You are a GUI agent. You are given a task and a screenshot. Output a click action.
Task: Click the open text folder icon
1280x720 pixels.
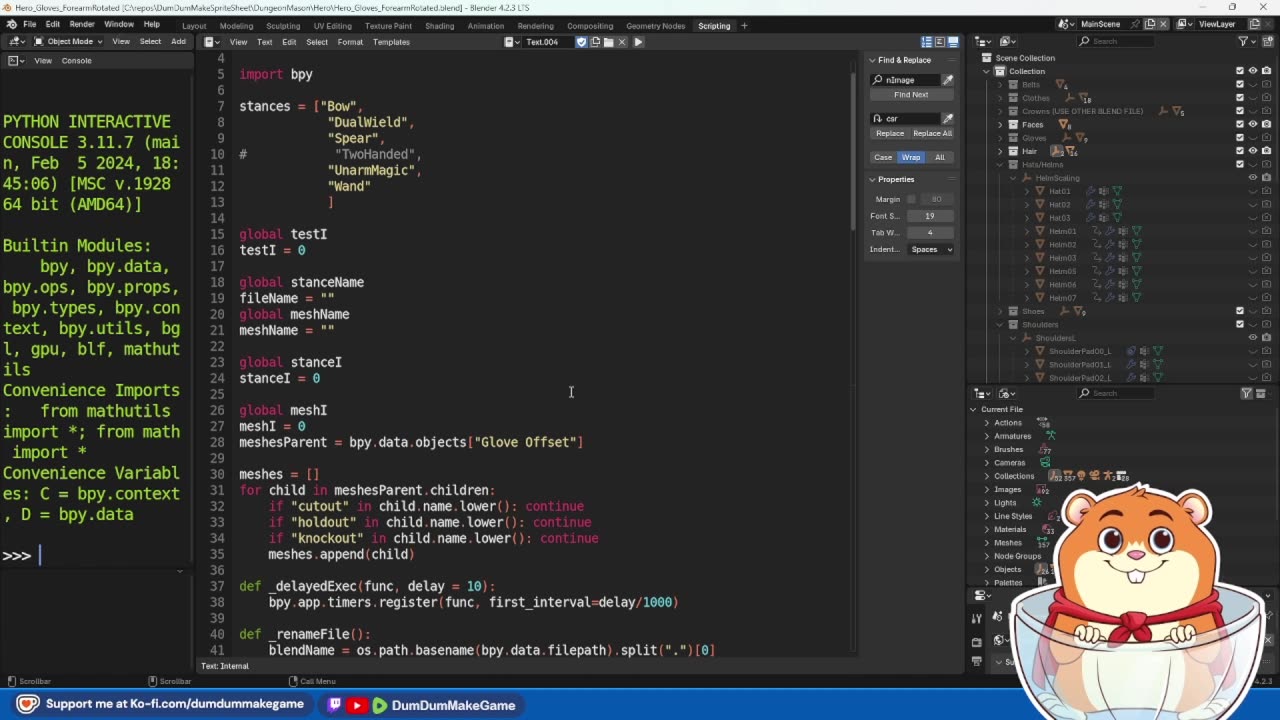(609, 42)
